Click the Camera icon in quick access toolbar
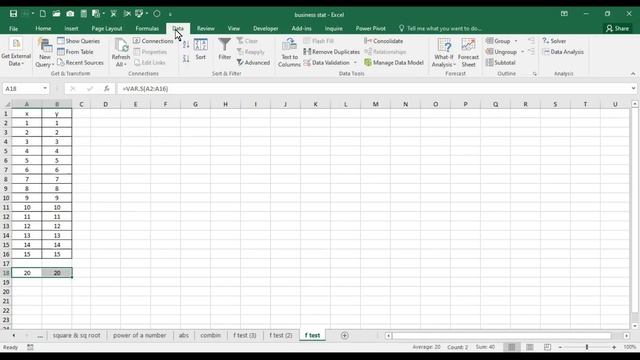 point(70,14)
